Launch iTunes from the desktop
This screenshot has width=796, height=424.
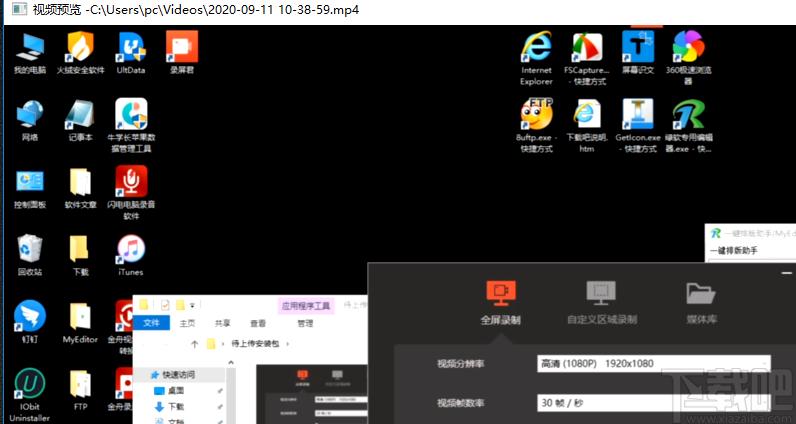131,255
